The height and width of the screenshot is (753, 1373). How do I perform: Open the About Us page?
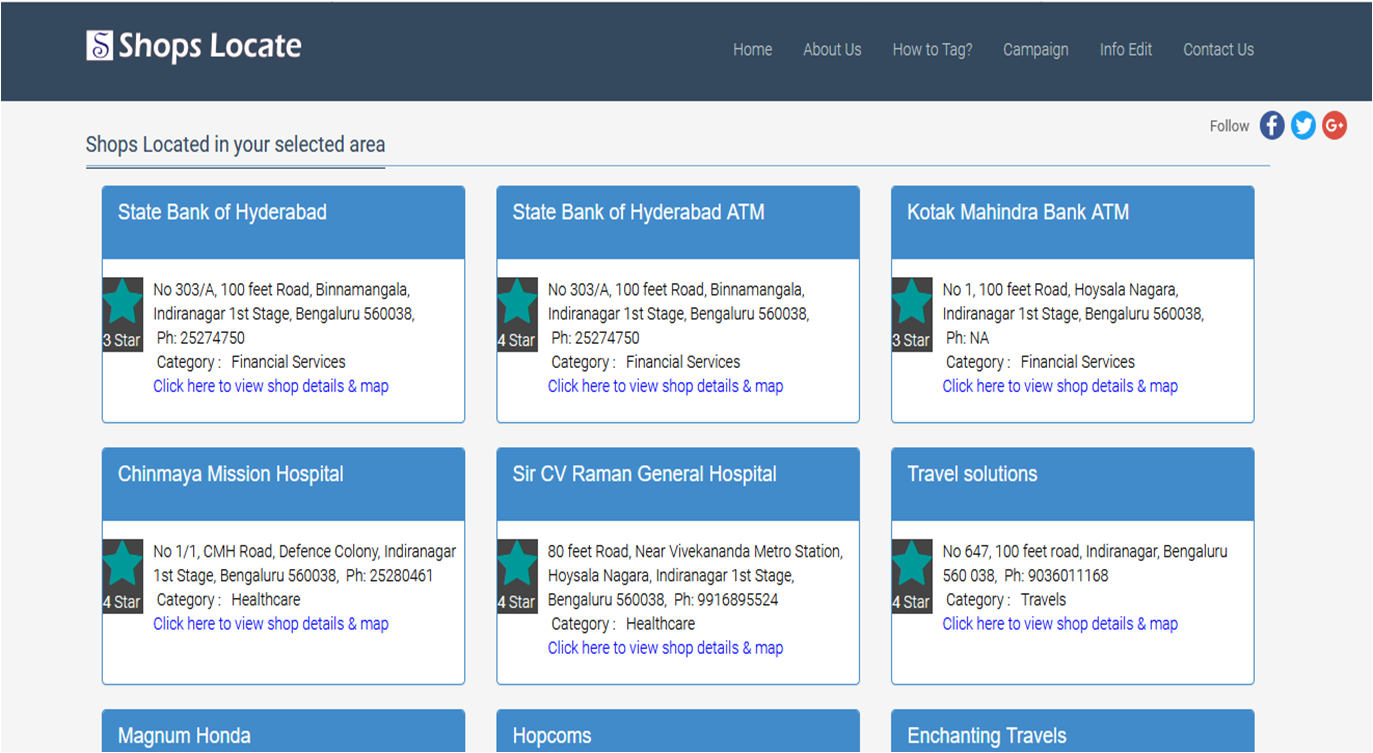832,49
